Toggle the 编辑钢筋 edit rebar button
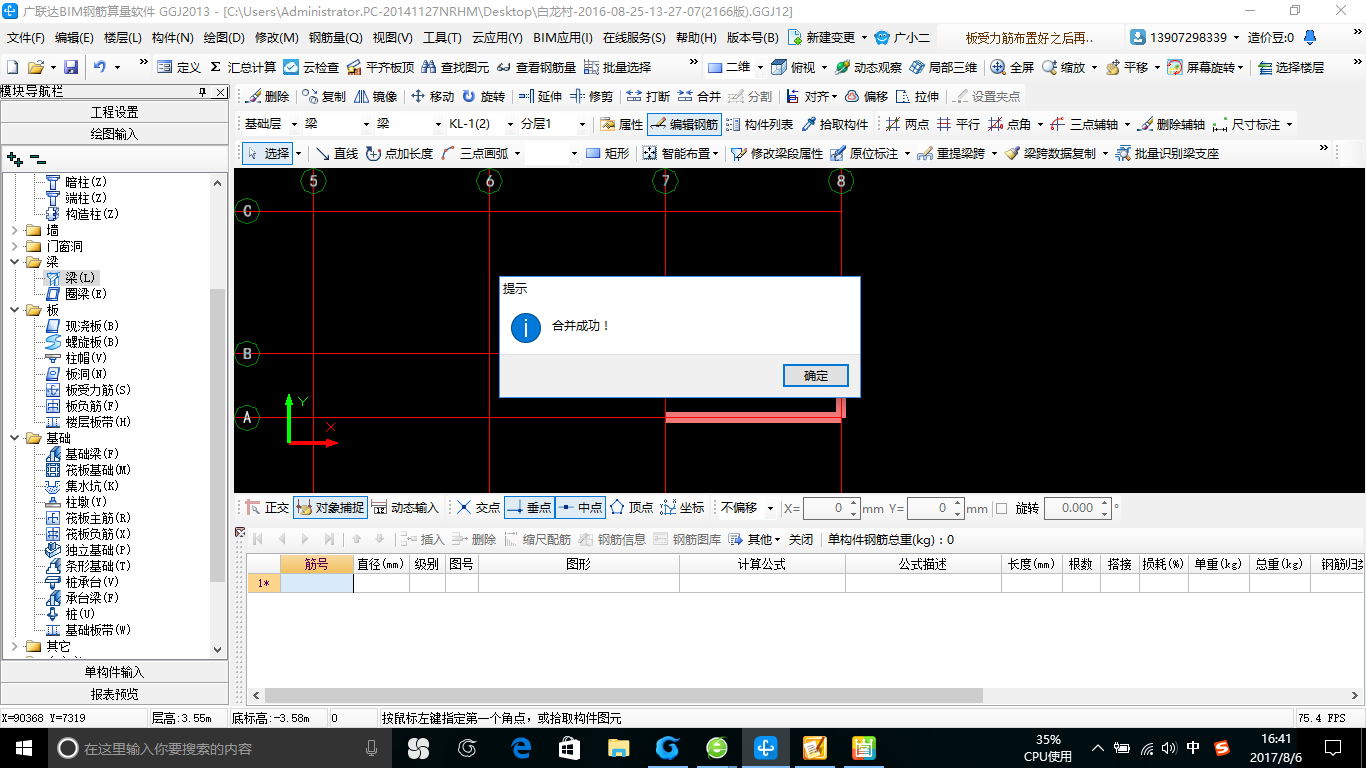The width and height of the screenshot is (1366, 768). point(684,125)
